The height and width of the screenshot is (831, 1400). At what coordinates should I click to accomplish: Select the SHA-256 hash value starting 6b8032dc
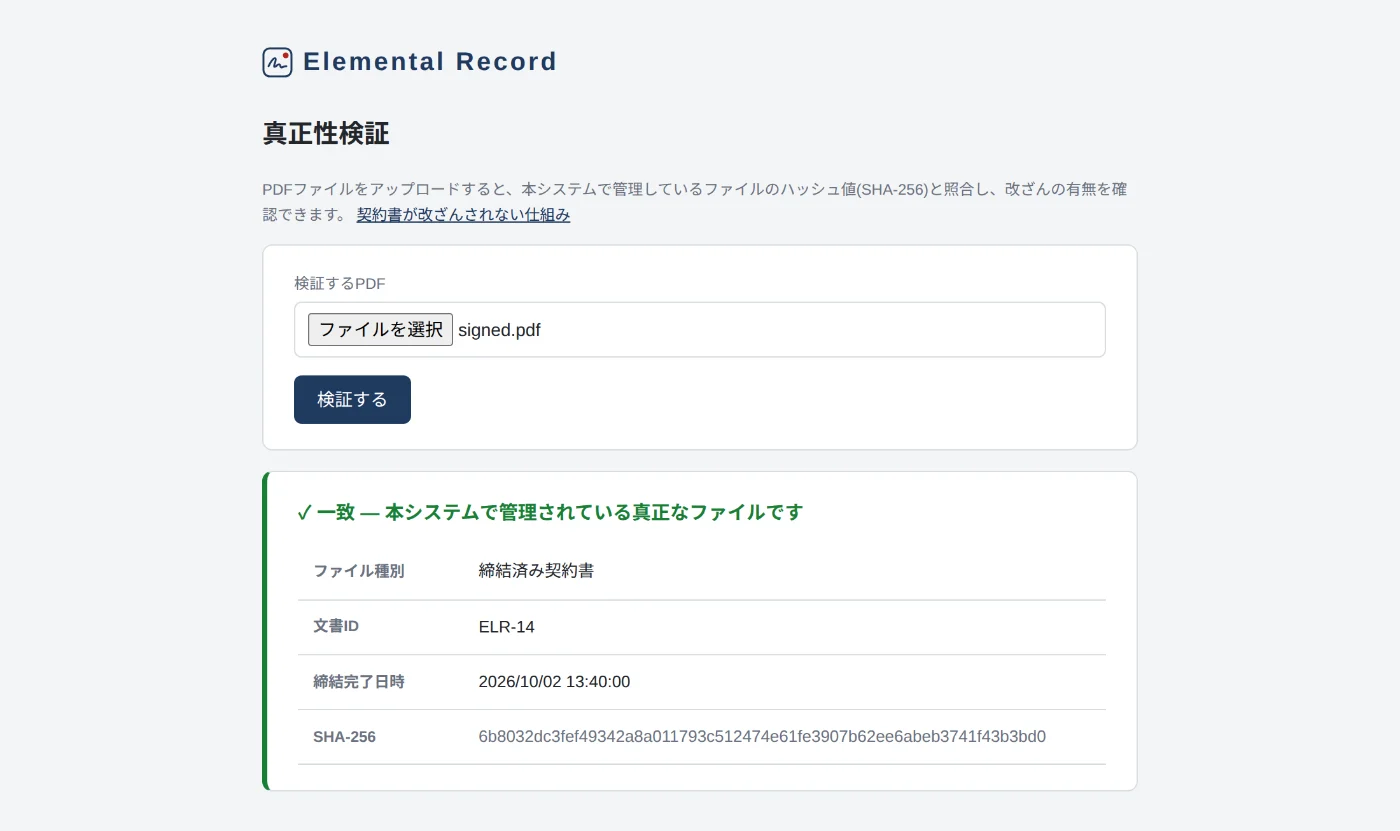pyautogui.click(x=762, y=737)
